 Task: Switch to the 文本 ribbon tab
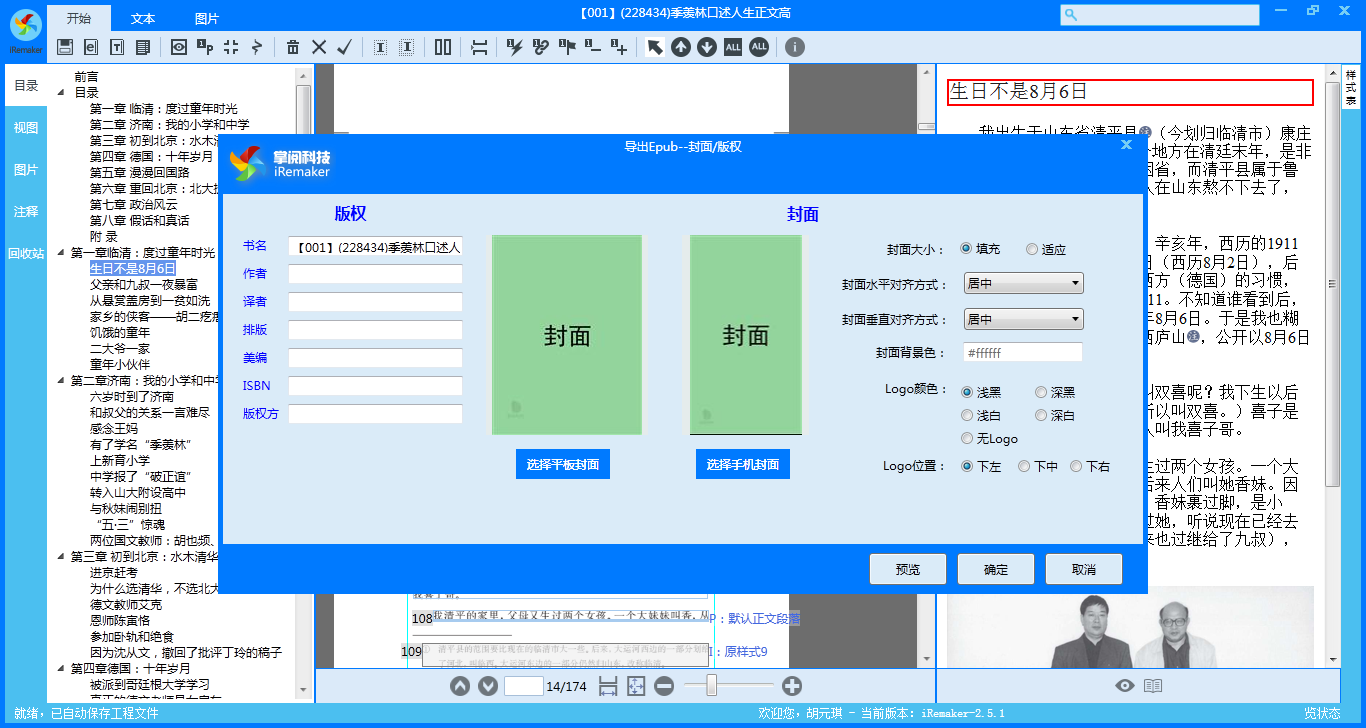(143, 19)
